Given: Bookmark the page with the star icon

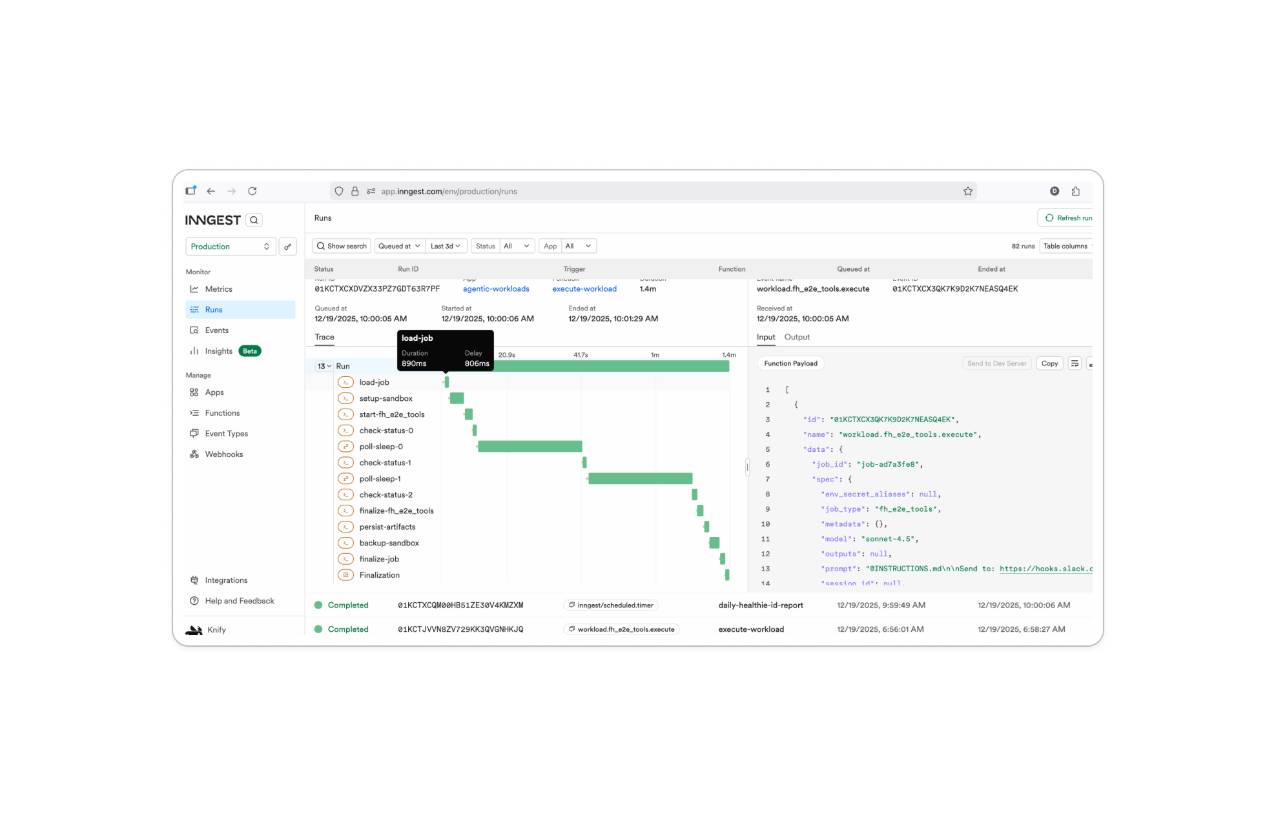Looking at the screenshot, I should [x=968, y=191].
